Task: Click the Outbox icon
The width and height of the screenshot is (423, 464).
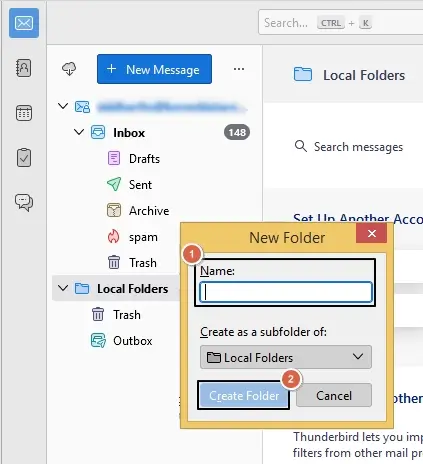Action: coord(98,340)
